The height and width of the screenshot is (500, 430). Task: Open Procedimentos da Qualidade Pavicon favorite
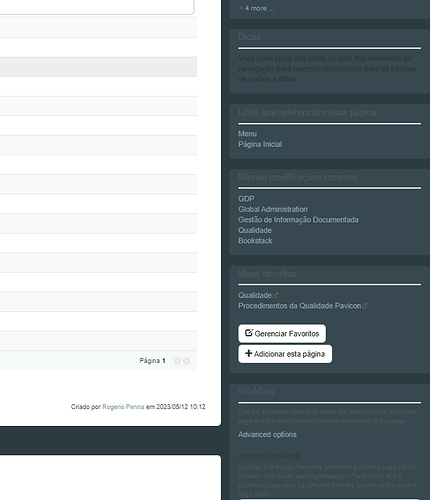click(300, 306)
